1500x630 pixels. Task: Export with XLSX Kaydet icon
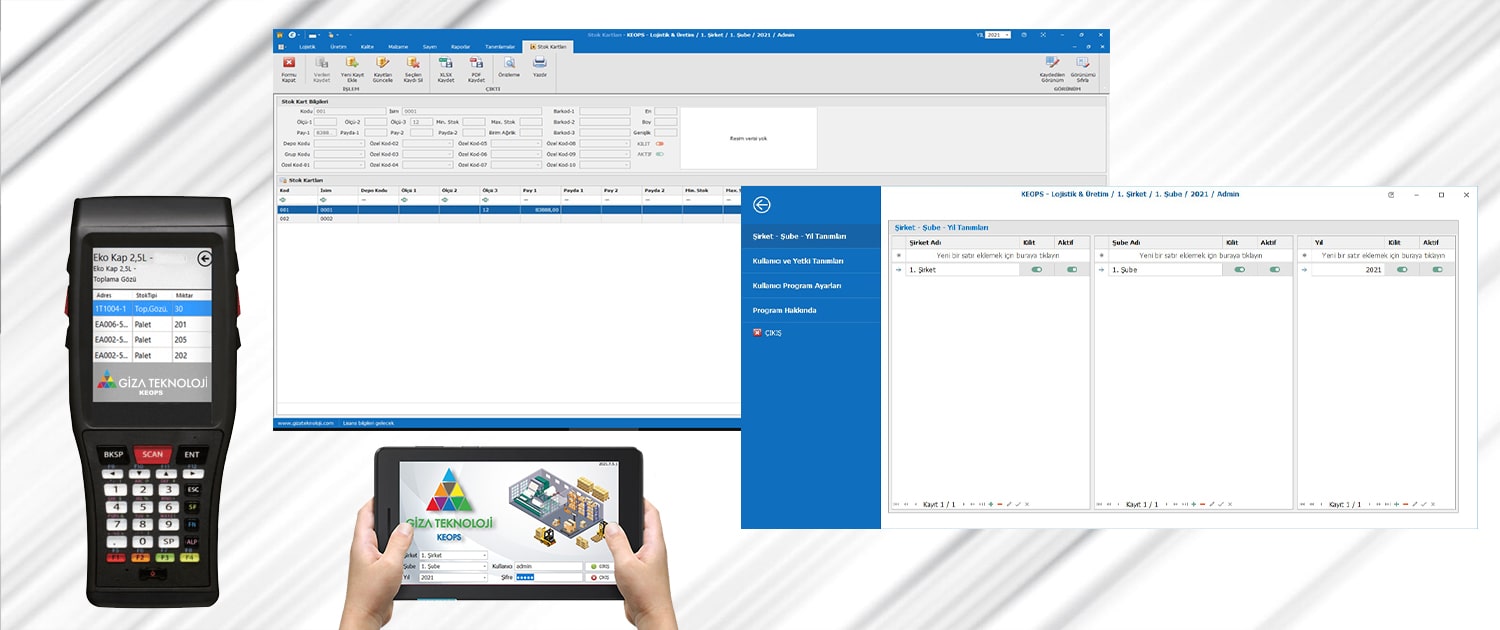446,64
